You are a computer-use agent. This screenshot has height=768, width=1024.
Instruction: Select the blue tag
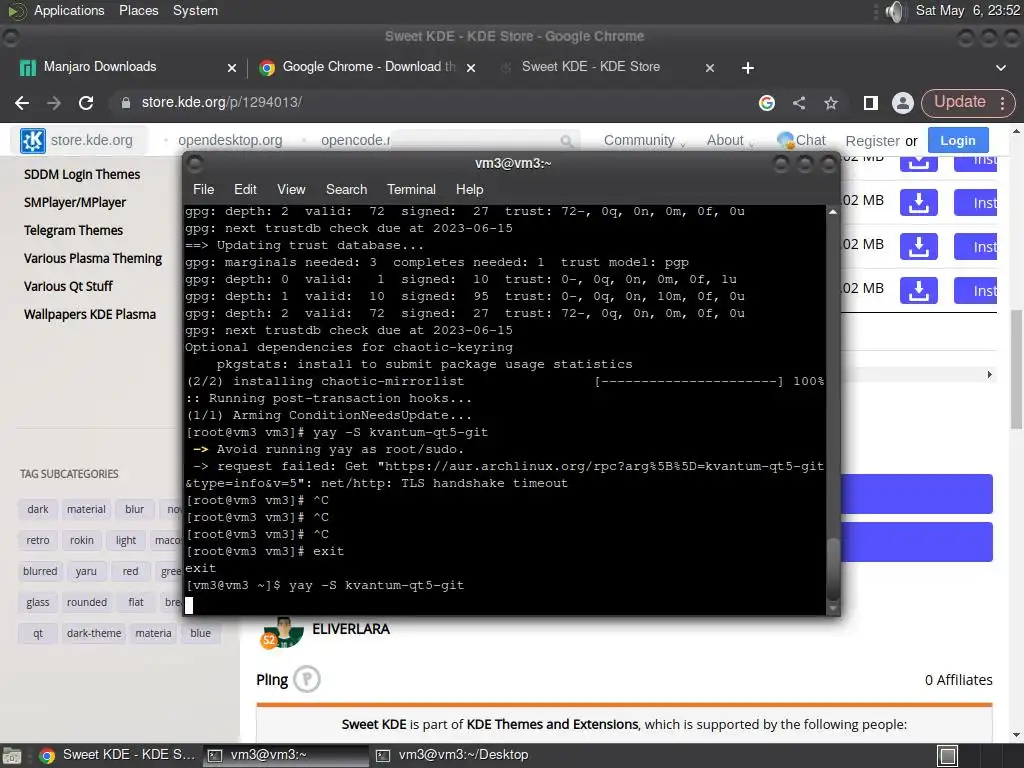(200, 633)
